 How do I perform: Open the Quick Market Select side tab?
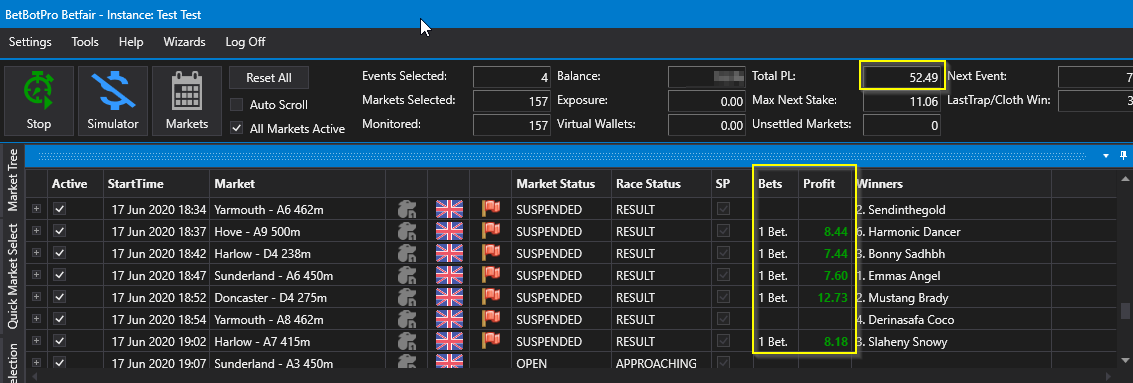pyautogui.click(x=12, y=275)
